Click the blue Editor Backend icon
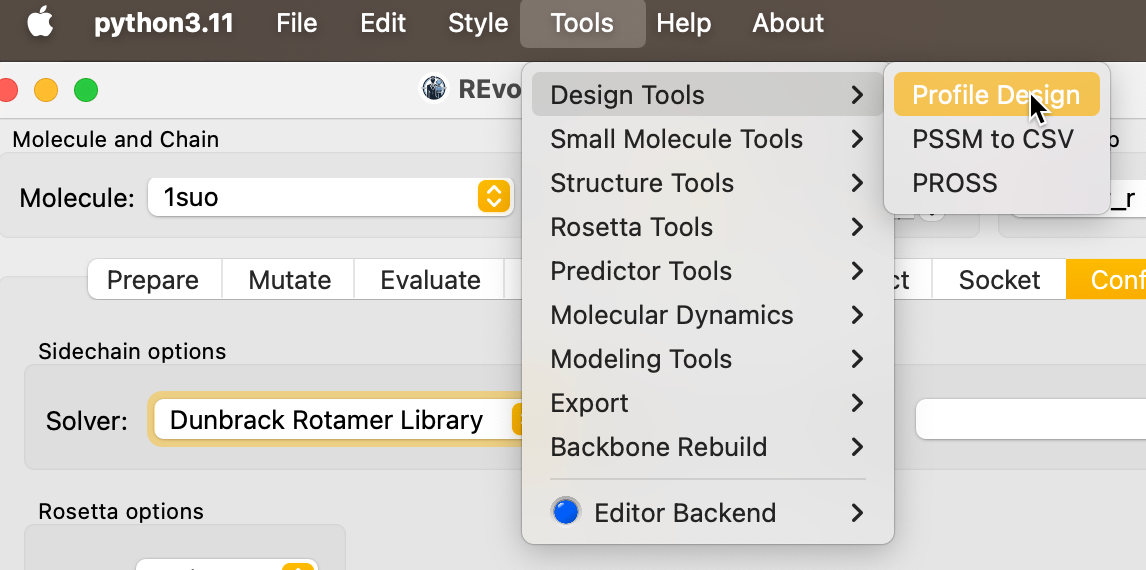This screenshot has width=1146, height=570. click(x=566, y=512)
